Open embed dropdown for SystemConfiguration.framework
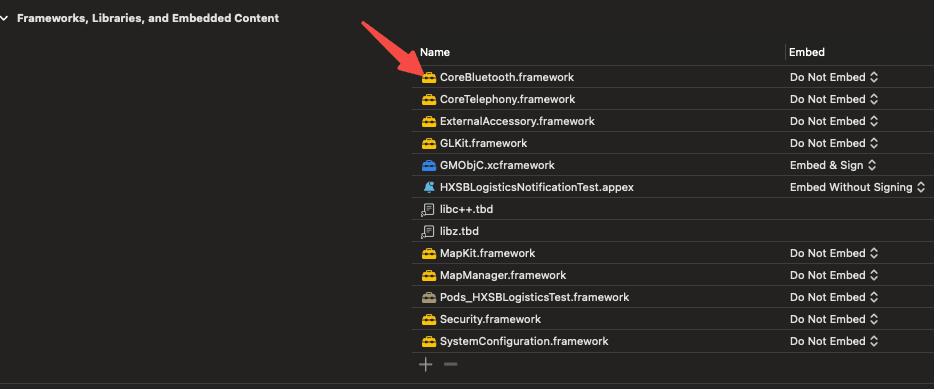 click(834, 342)
